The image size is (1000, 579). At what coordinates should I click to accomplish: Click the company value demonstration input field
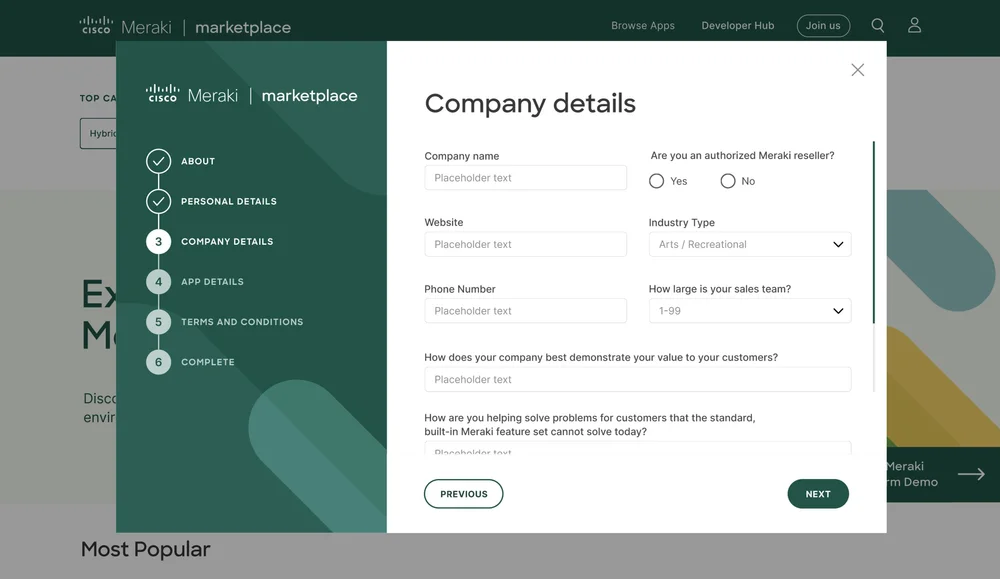(638, 379)
